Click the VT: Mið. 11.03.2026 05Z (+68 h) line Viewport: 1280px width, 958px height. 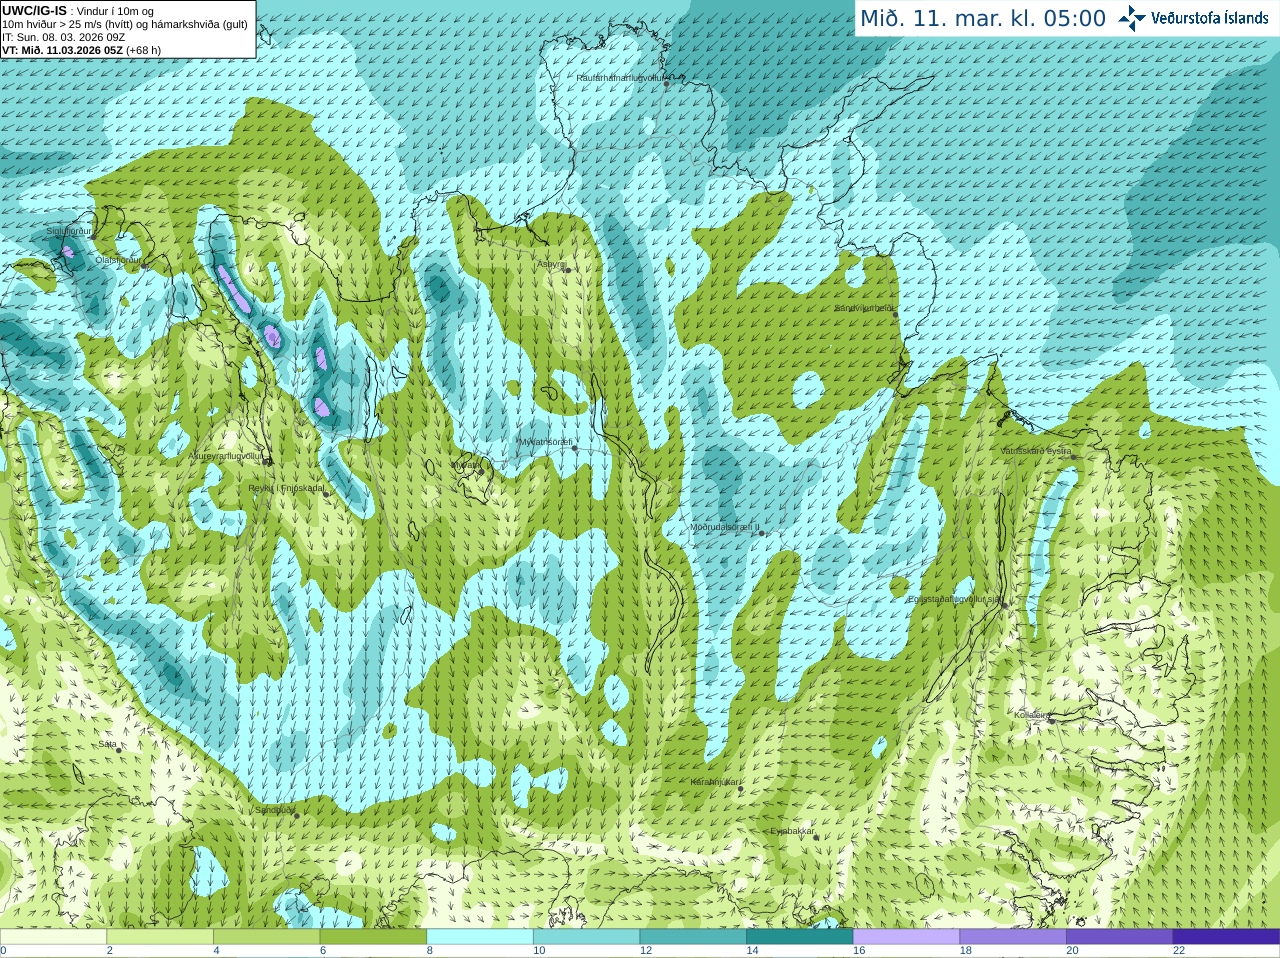(x=81, y=50)
